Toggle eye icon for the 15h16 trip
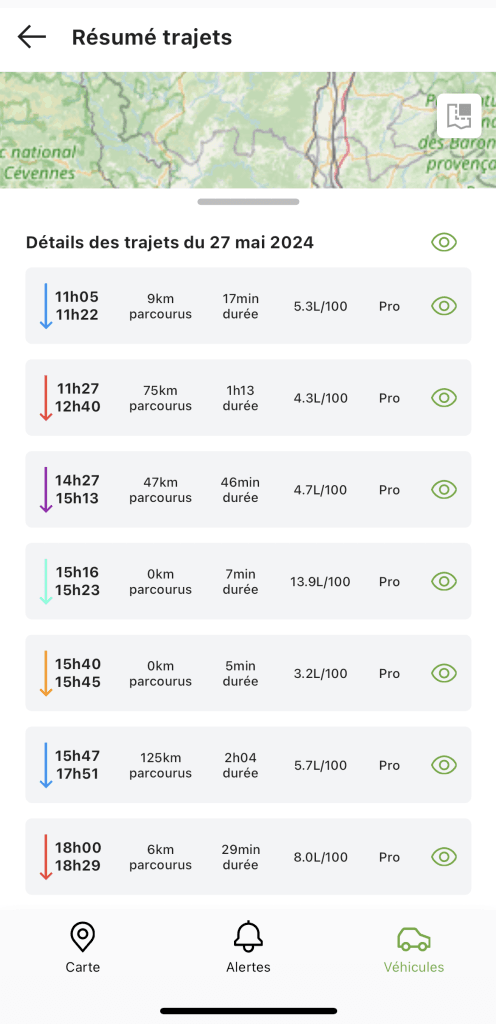Screen dimensions: 496x1024 pyautogui.click(x=444, y=581)
